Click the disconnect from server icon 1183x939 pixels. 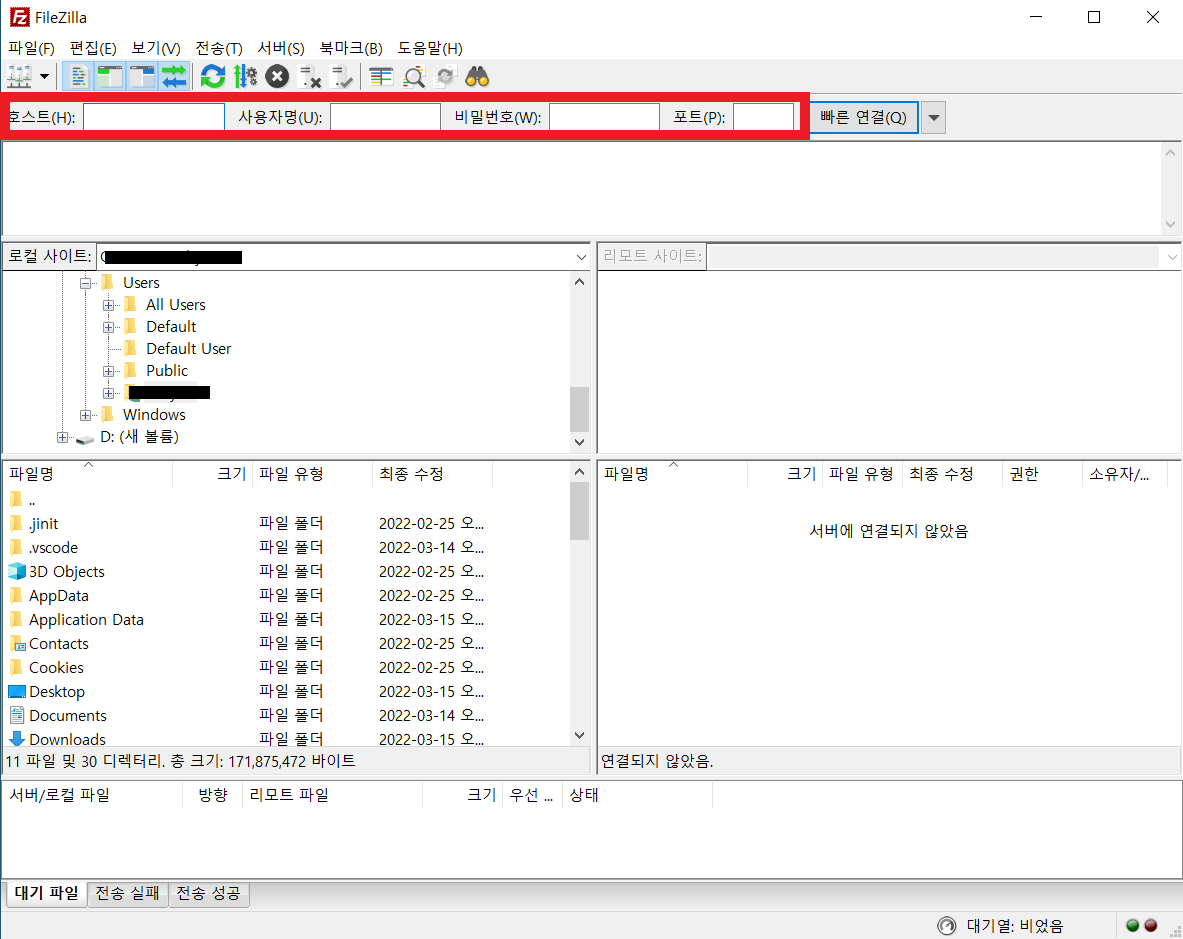point(310,76)
